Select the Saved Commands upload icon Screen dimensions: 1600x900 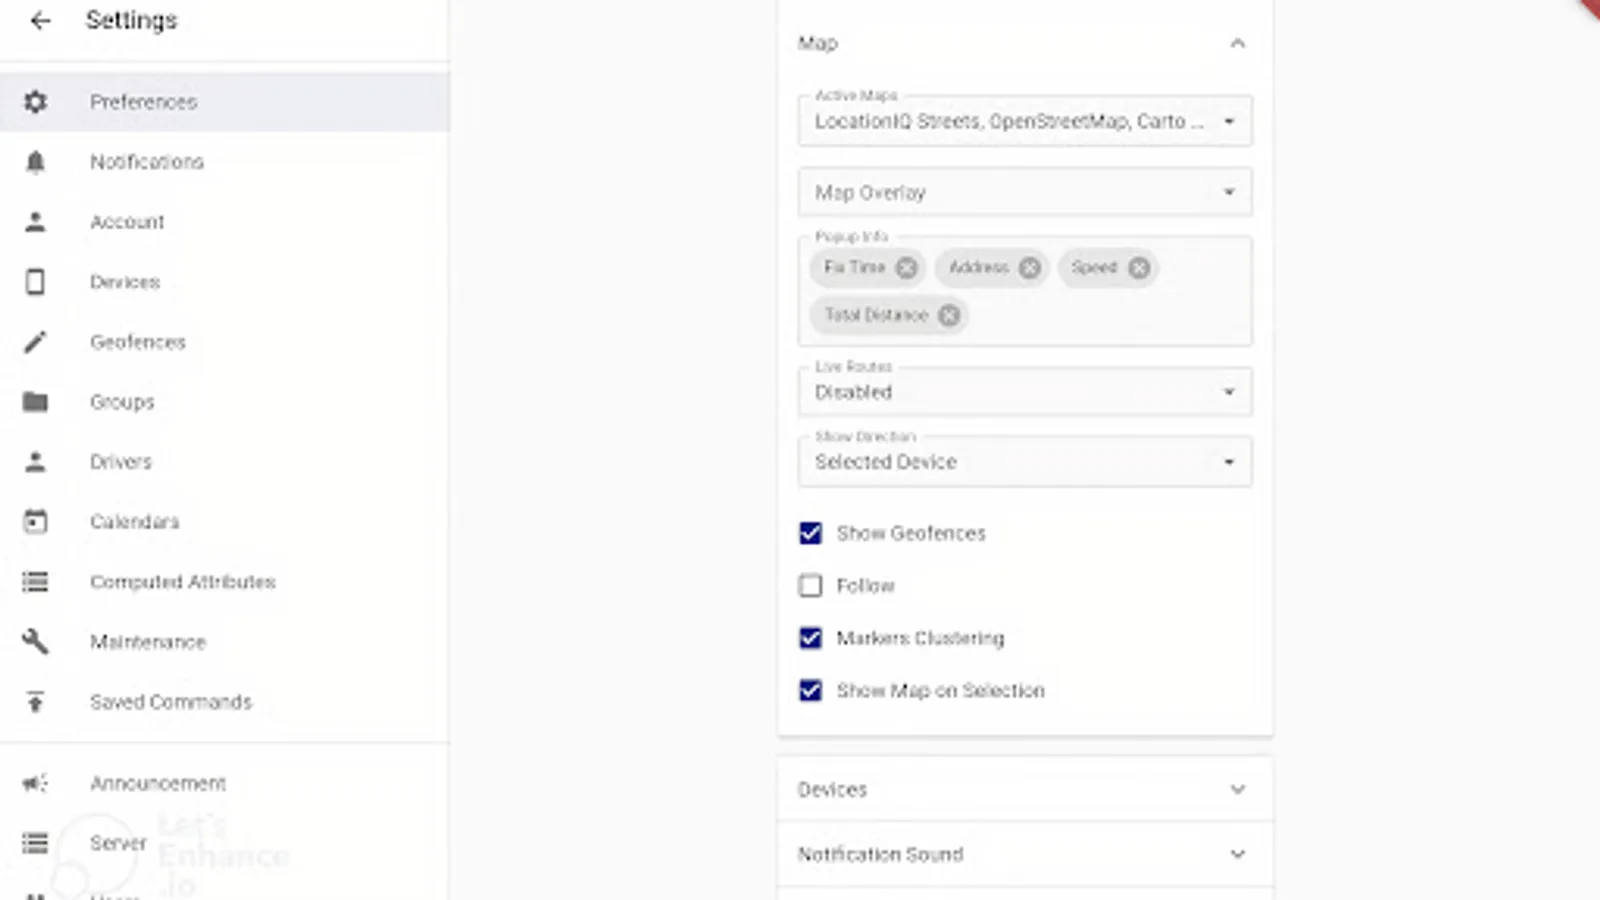(36, 702)
